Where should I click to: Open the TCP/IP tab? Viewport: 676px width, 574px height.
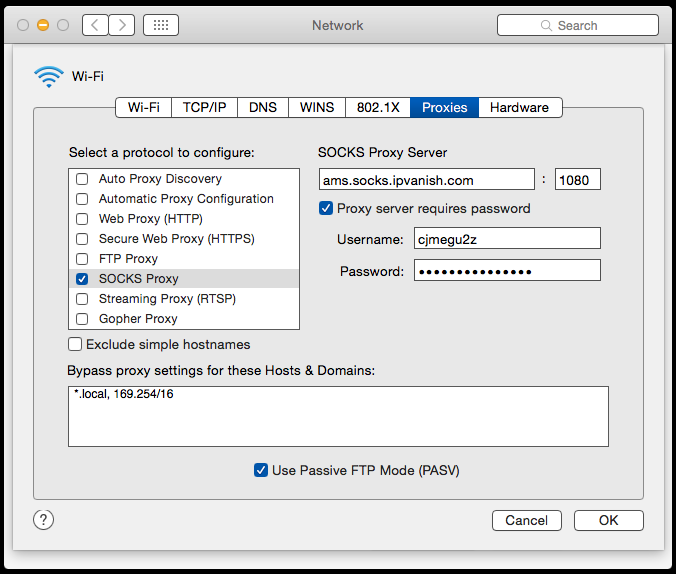[204, 107]
